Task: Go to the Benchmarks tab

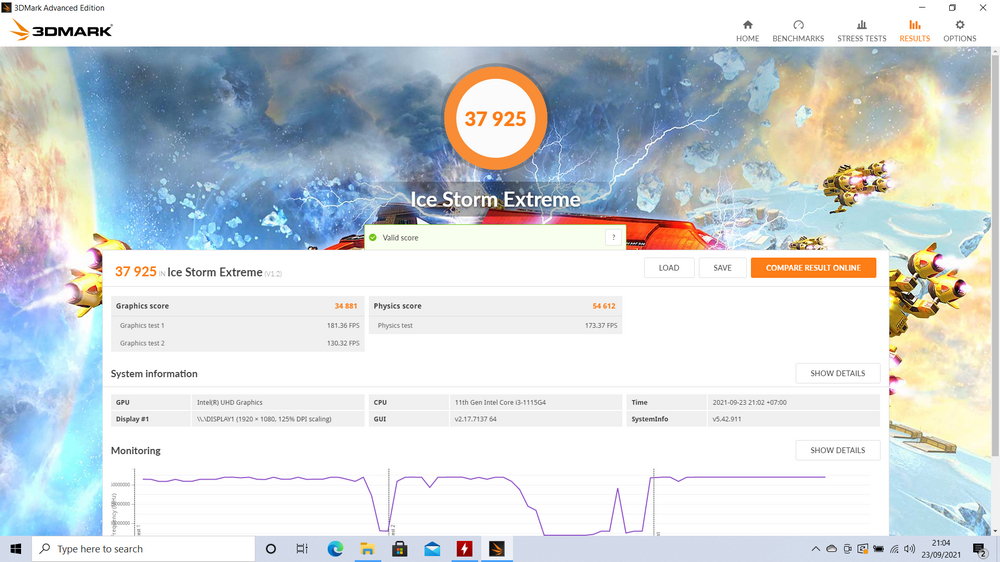Action: [798, 31]
